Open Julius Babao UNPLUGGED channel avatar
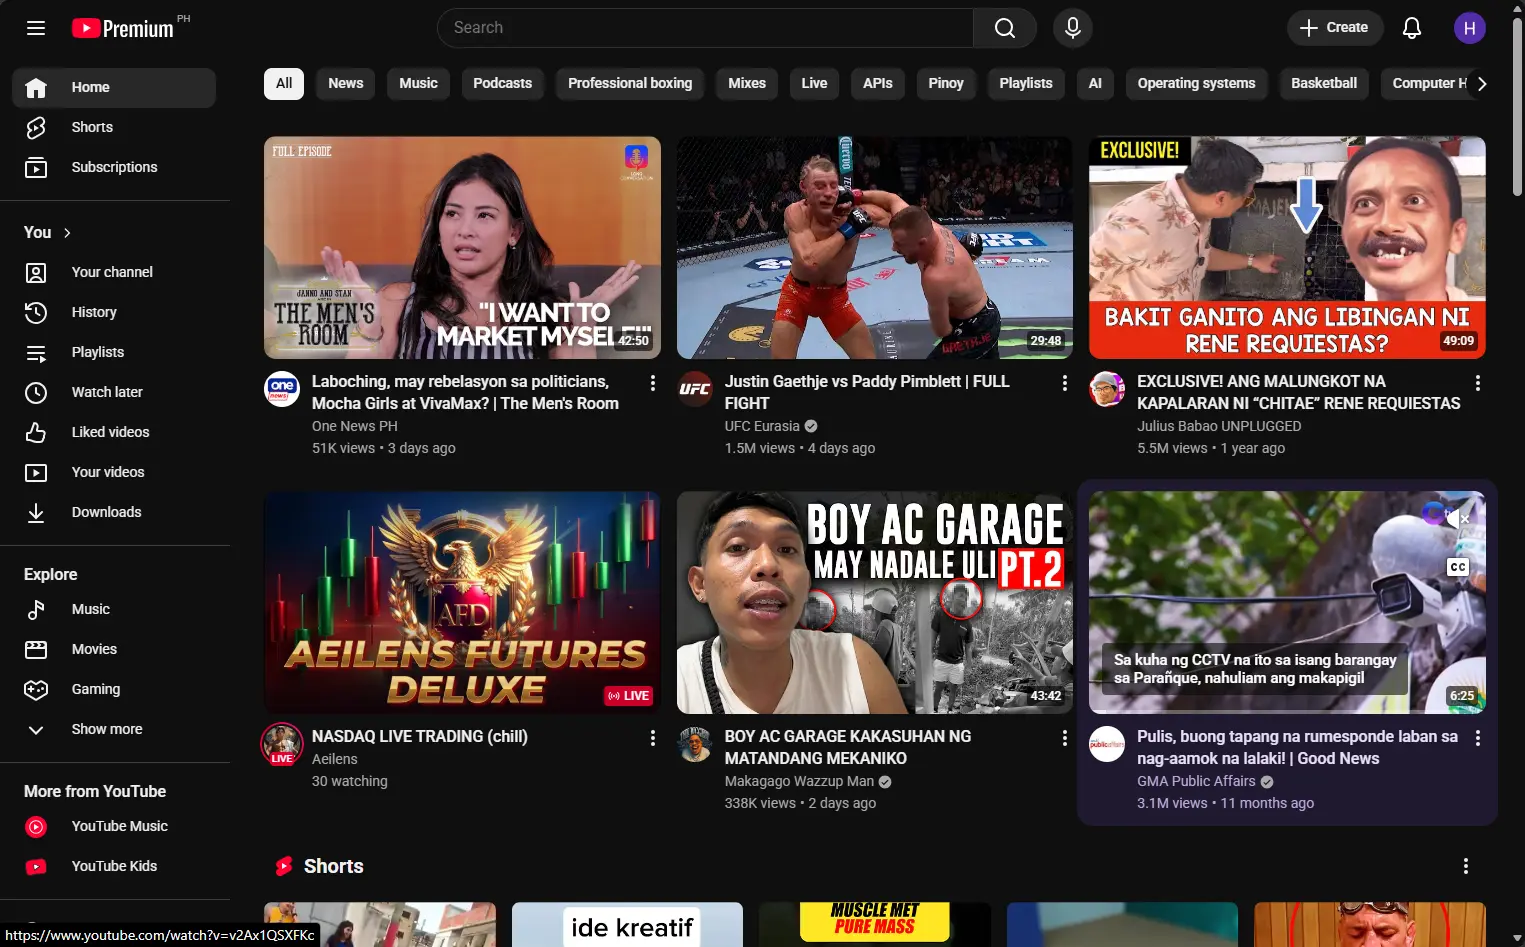1525x947 pixels. (x=1107, y=389)
